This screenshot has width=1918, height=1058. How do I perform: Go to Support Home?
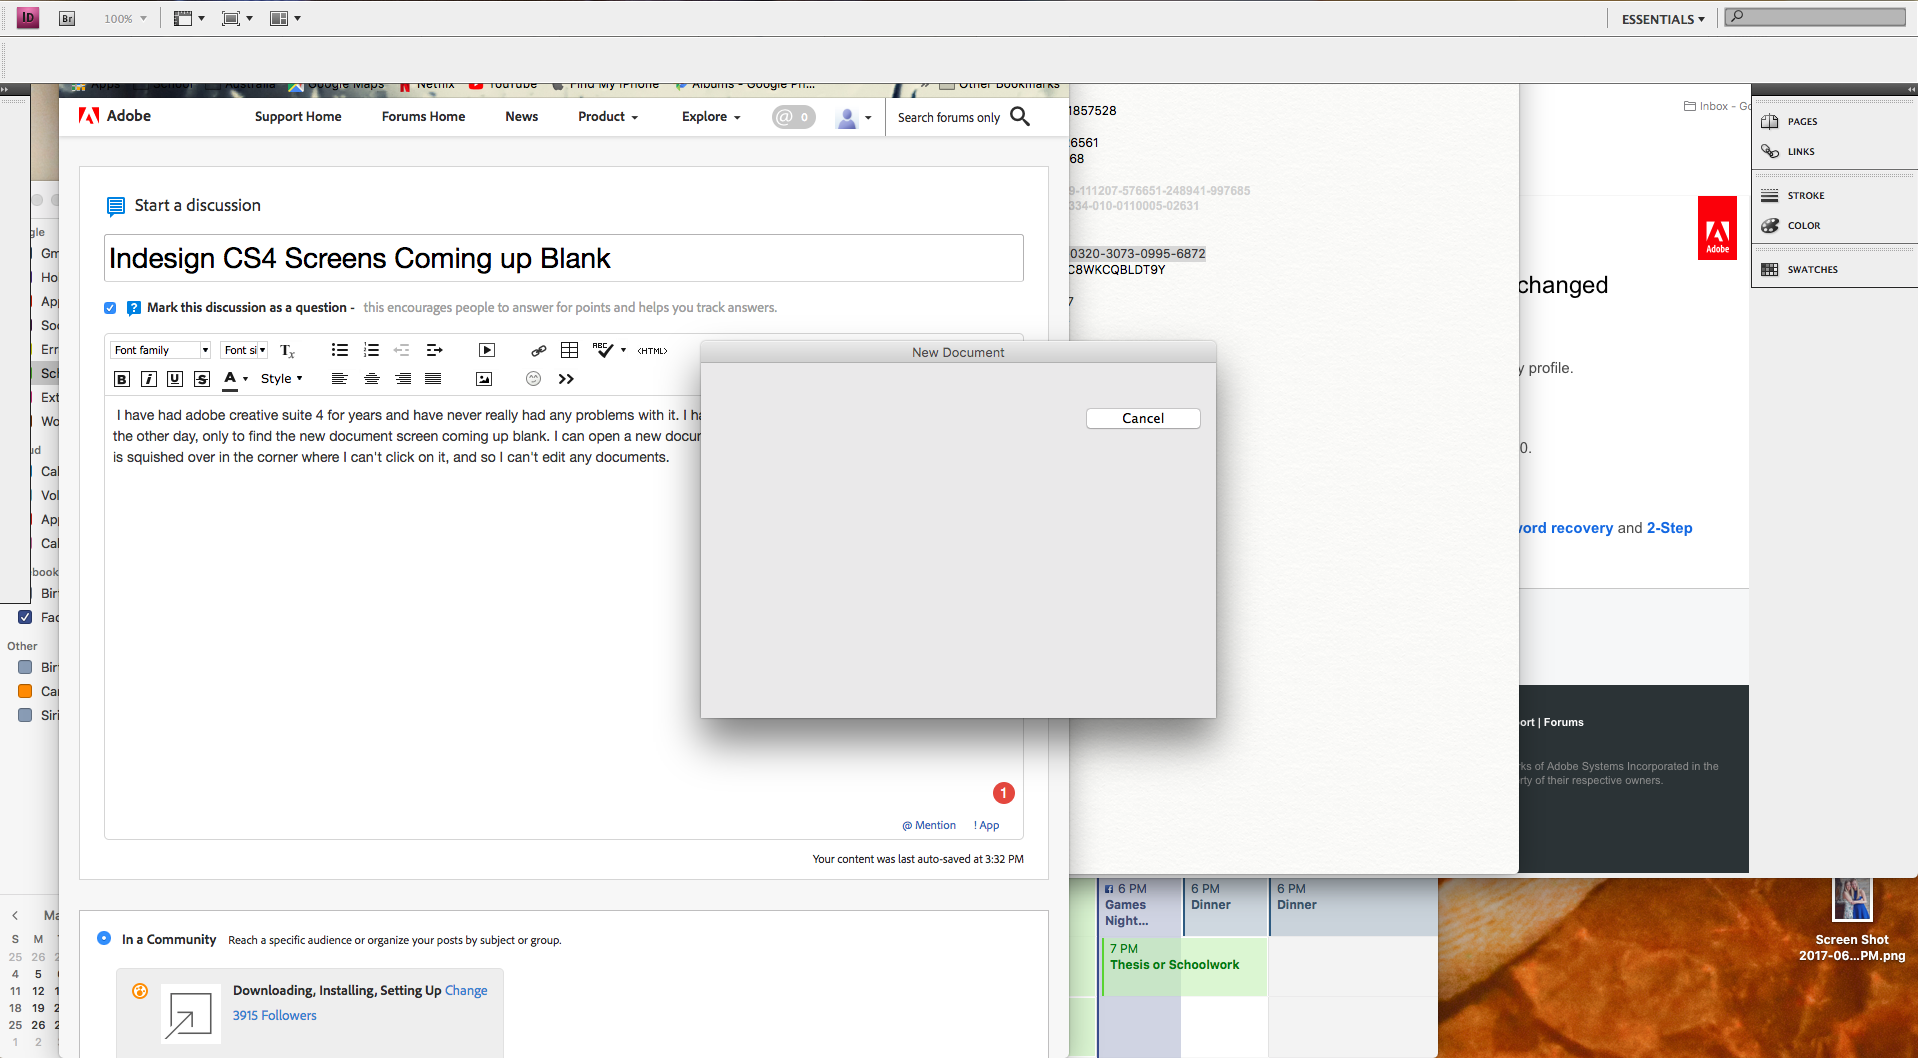coord(298,117)
